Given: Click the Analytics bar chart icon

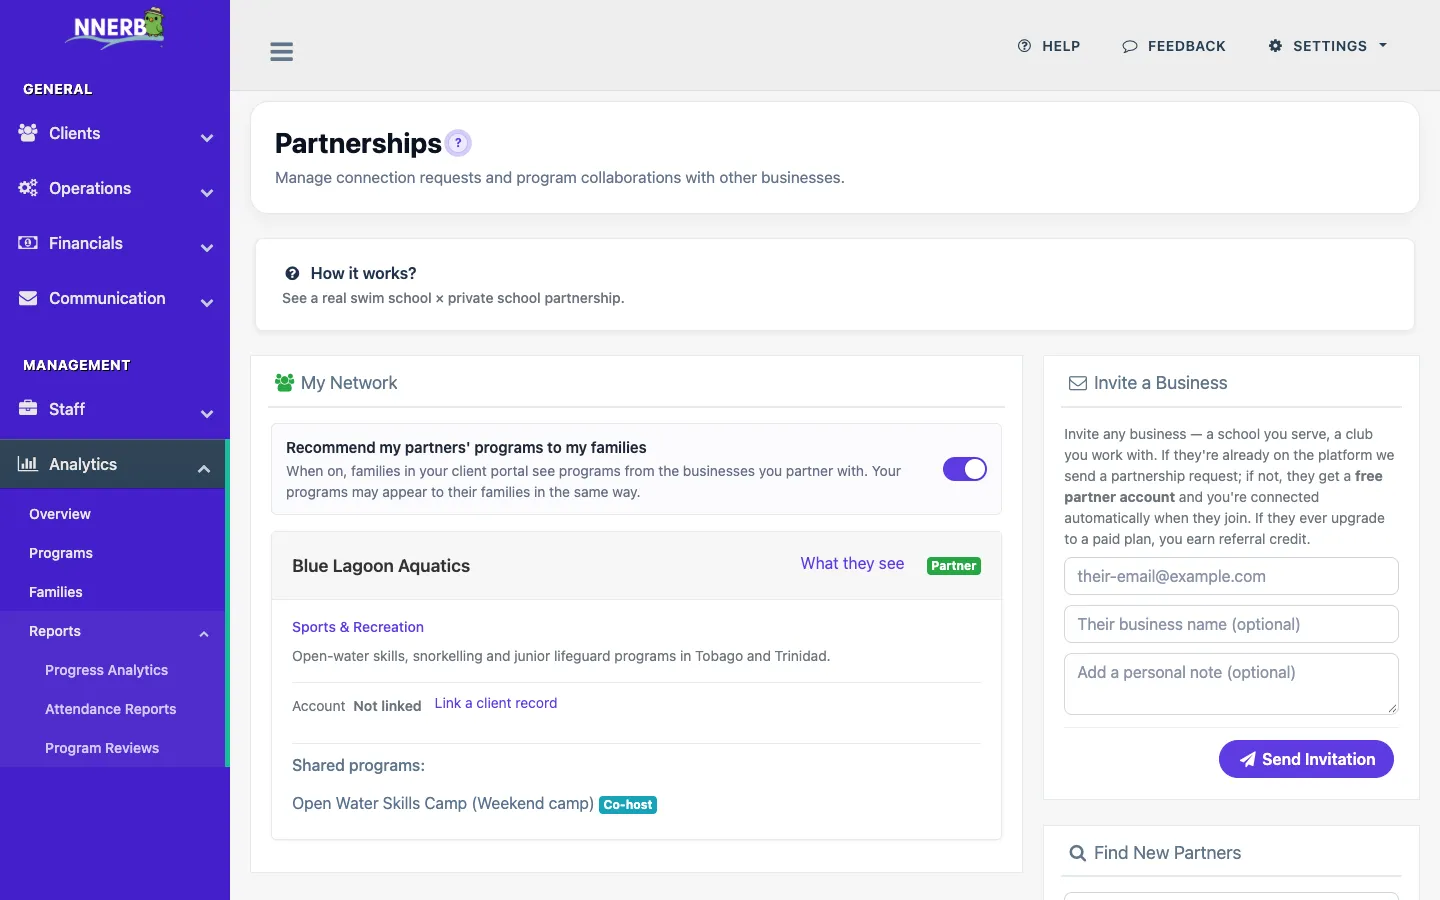Looking at the screenshot, I should click(x=28, y=464).
